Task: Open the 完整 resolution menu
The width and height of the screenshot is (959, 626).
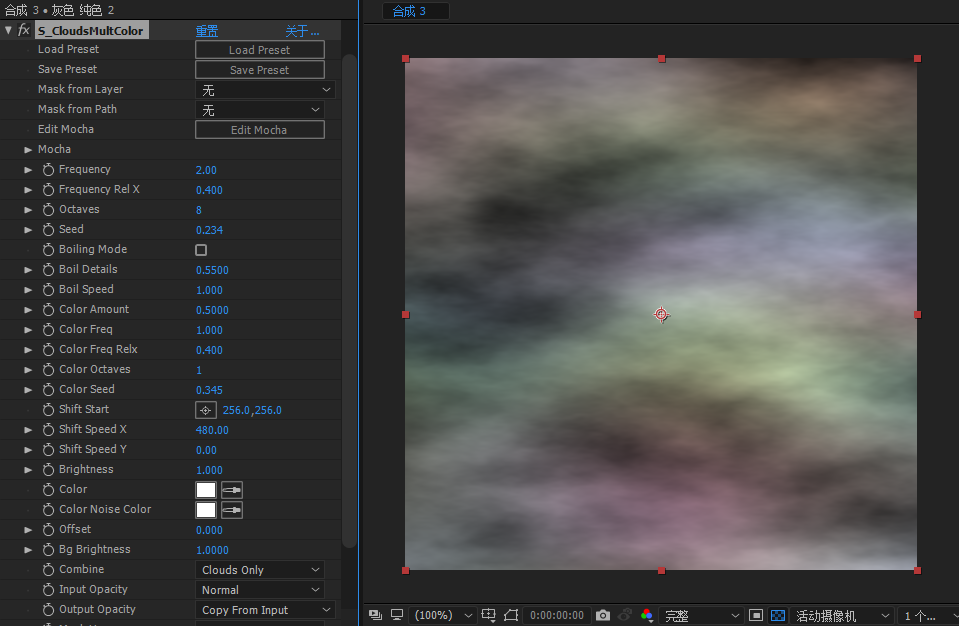Action: click(x=703, y=615)
